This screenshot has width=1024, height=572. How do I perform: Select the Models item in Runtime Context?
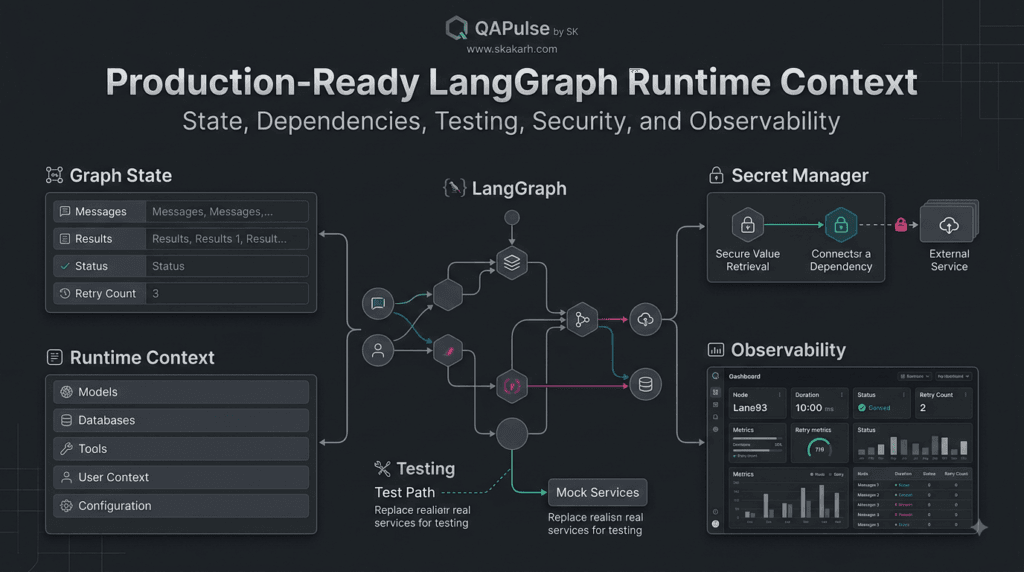(x=181, y=392)
